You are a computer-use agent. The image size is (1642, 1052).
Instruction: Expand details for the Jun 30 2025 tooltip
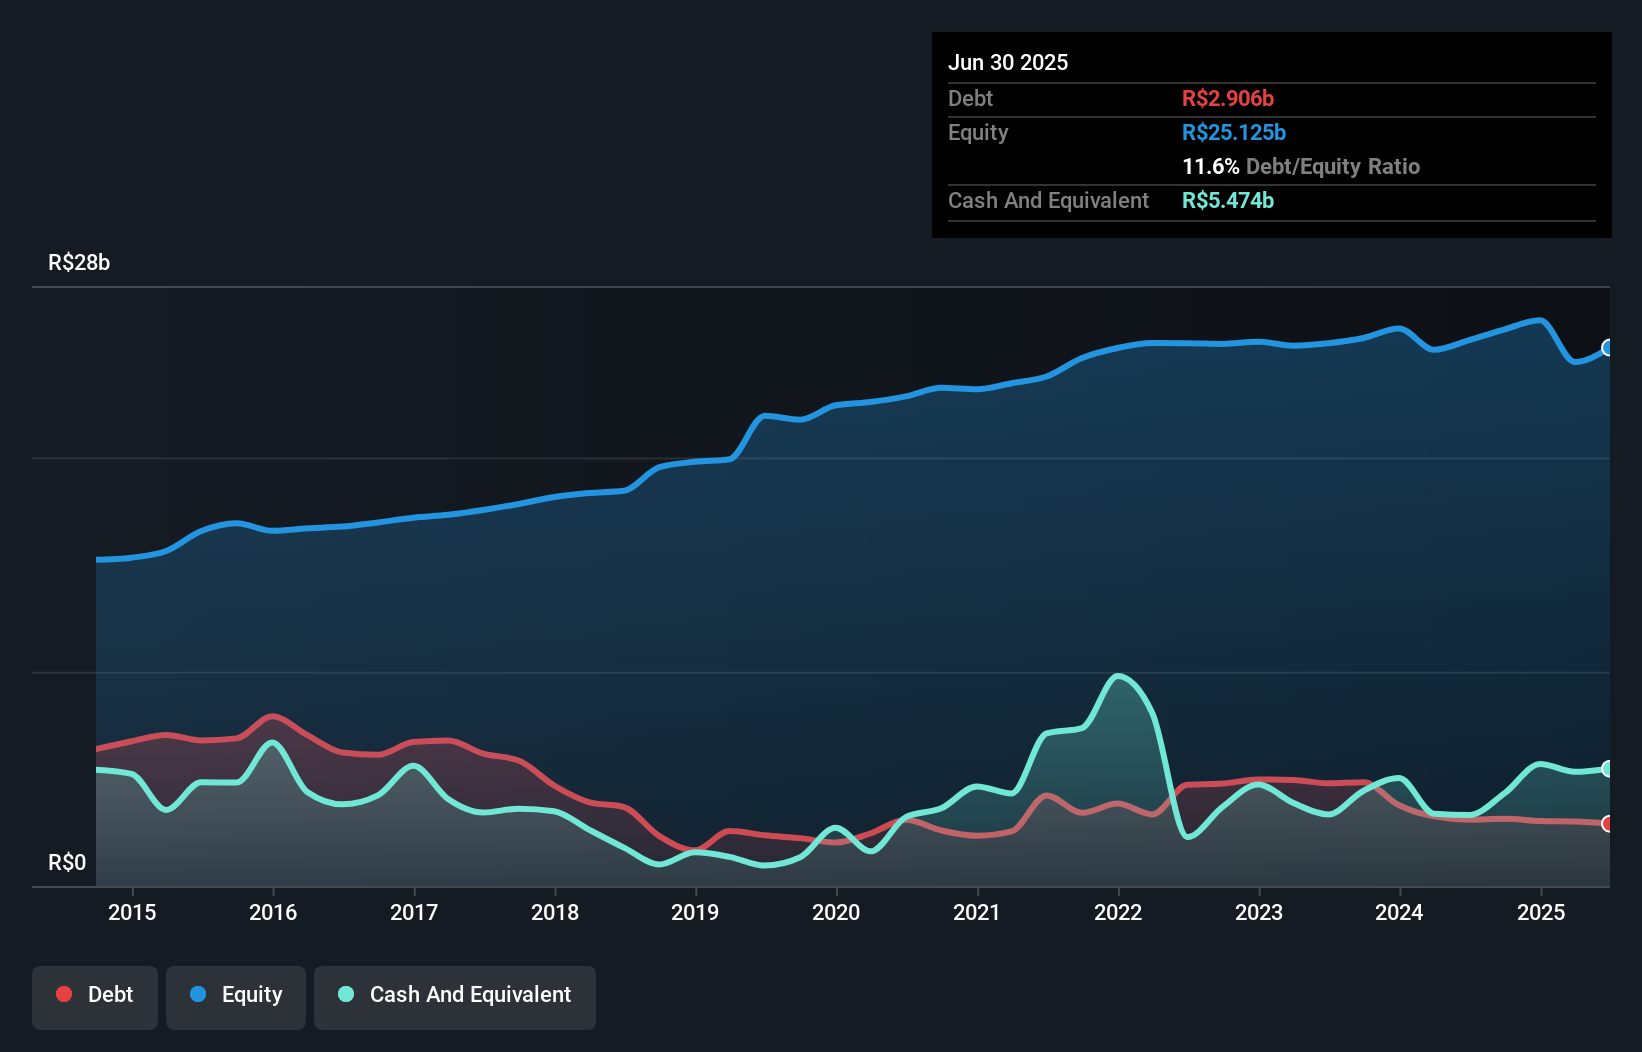point(1008,62)
